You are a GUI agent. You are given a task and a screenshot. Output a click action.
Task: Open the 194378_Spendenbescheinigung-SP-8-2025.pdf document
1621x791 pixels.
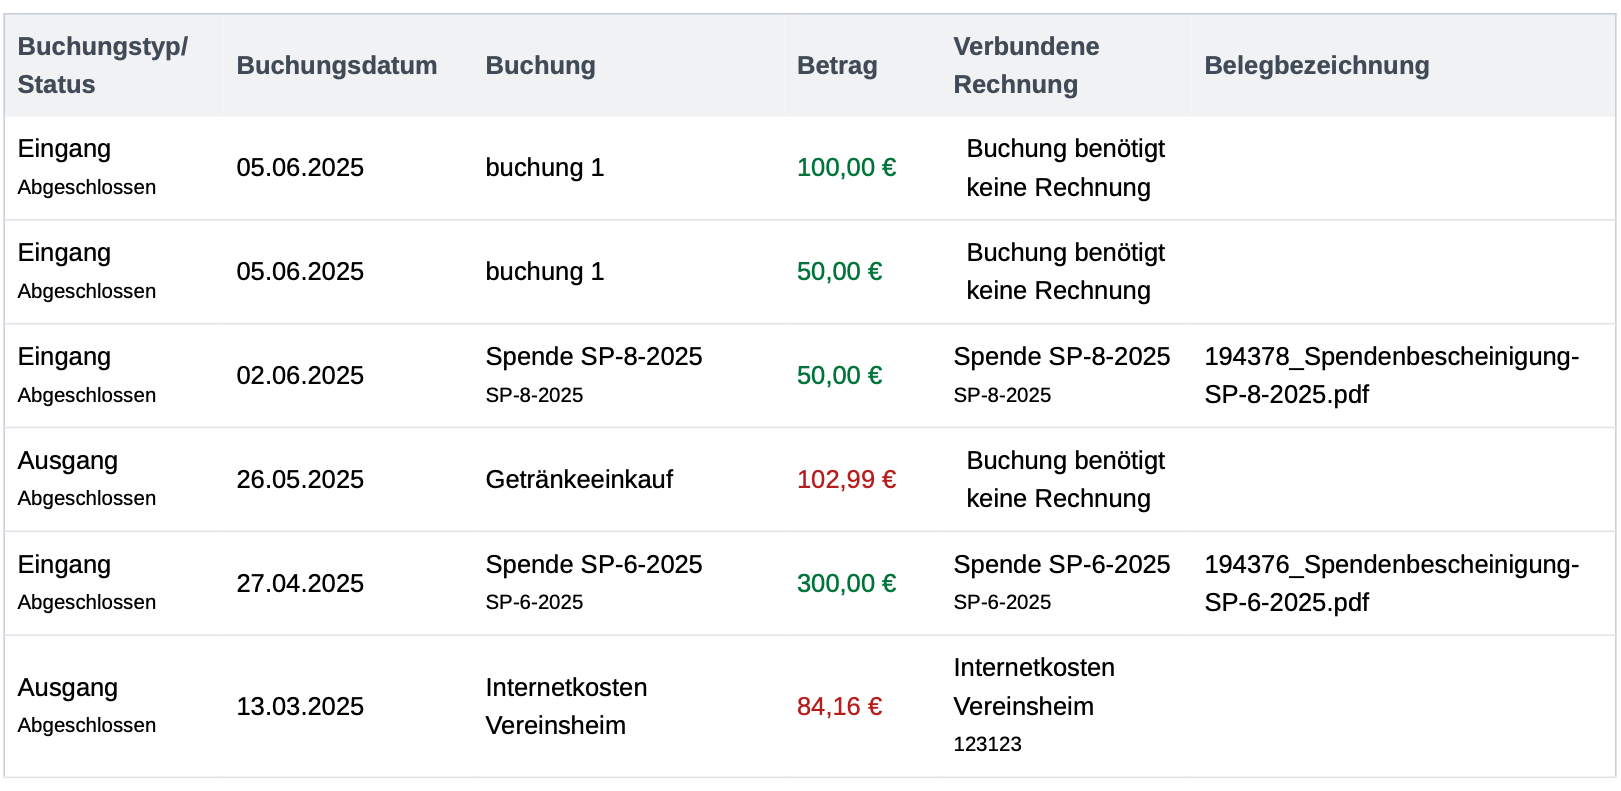pos(1391,375)
